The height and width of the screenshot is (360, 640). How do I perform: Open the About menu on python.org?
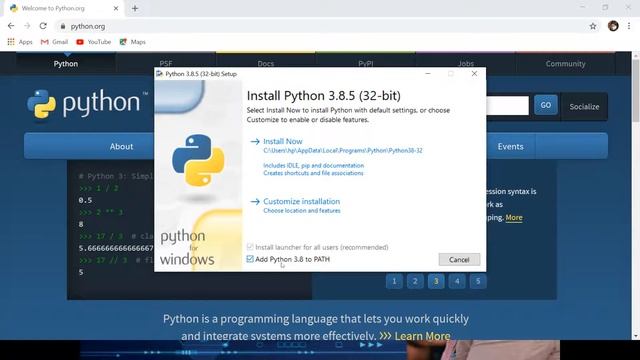tap(121, 146)
